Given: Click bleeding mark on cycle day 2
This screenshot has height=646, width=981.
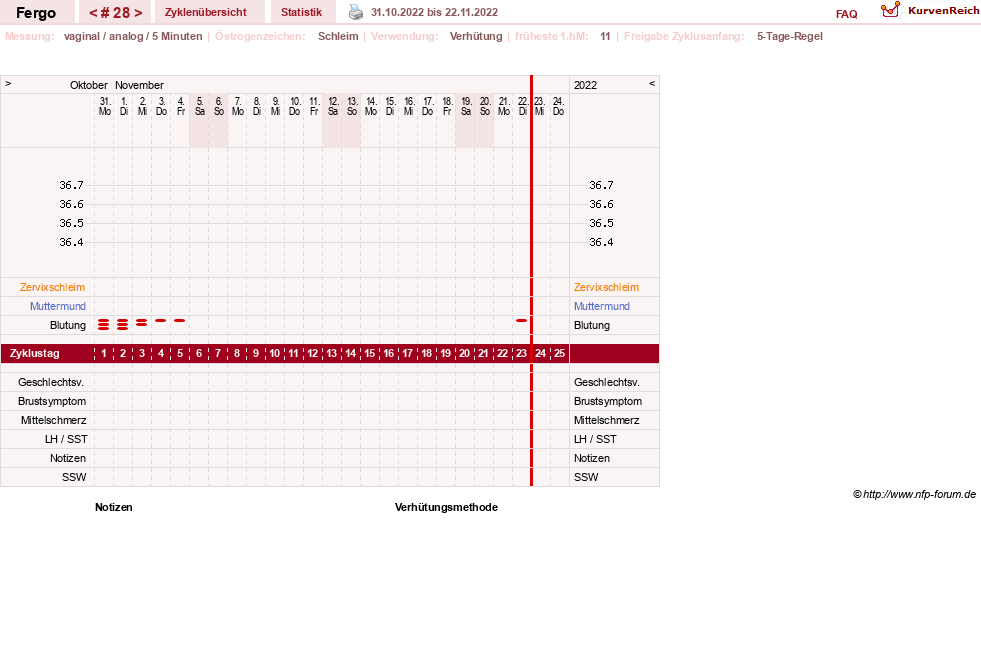Looking at the screenshot, I should [123, 324].
